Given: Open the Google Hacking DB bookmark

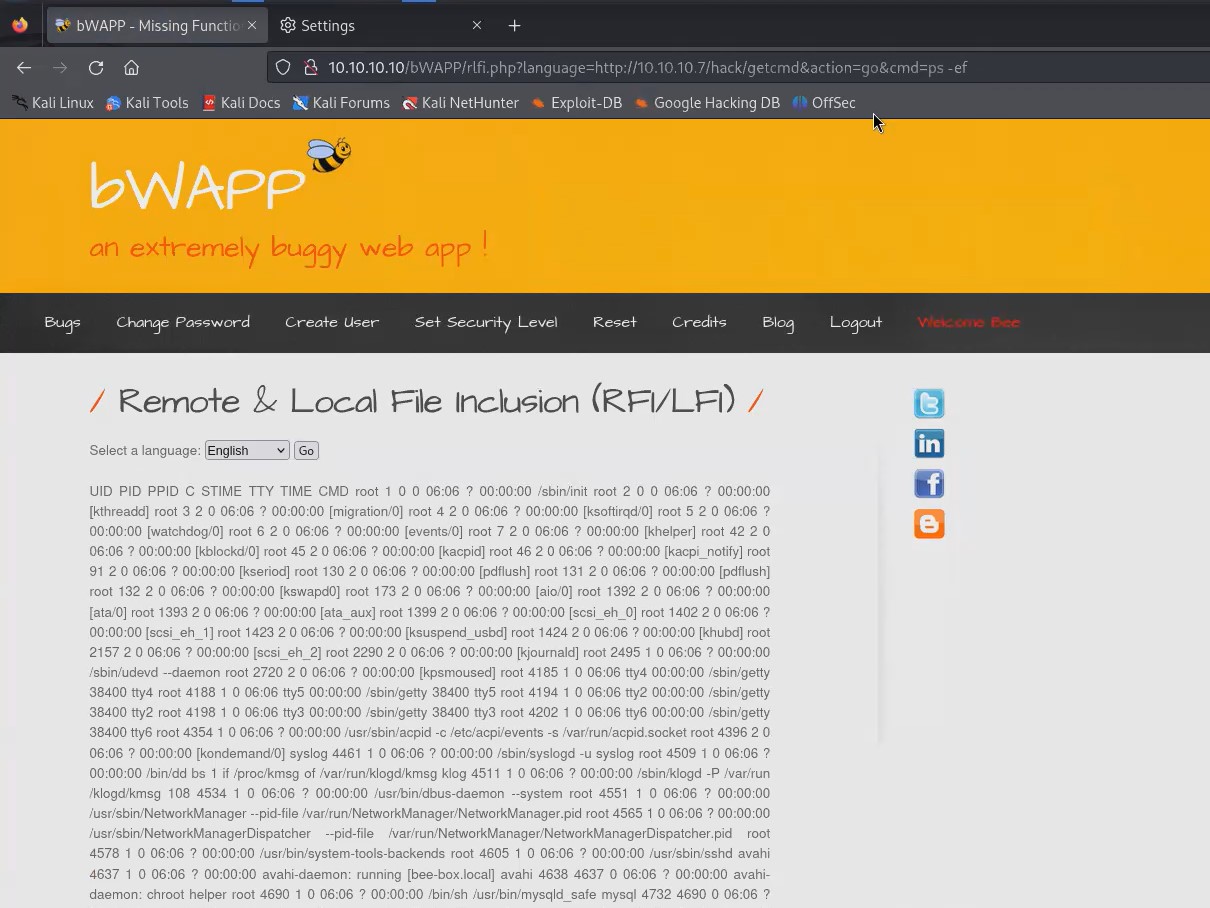Looking at the screenshot, I should [707, 102].
